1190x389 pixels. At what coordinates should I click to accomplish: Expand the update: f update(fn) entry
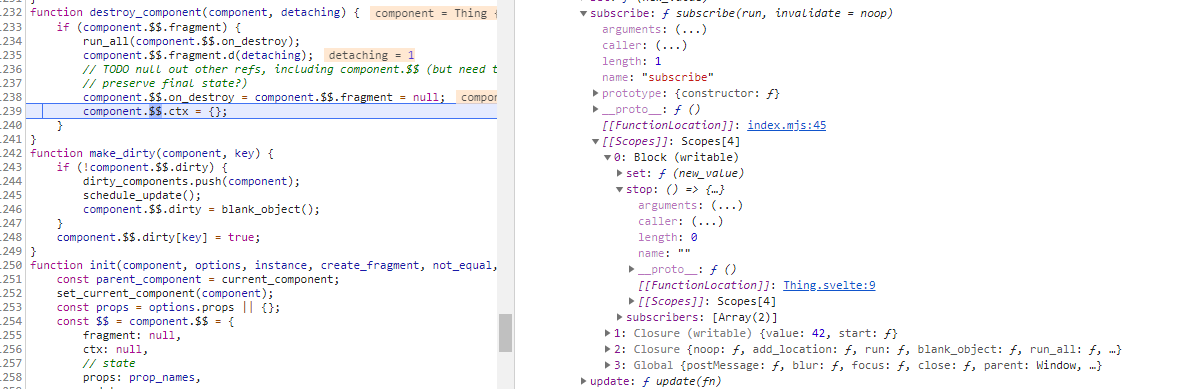[x=583, y=381]
